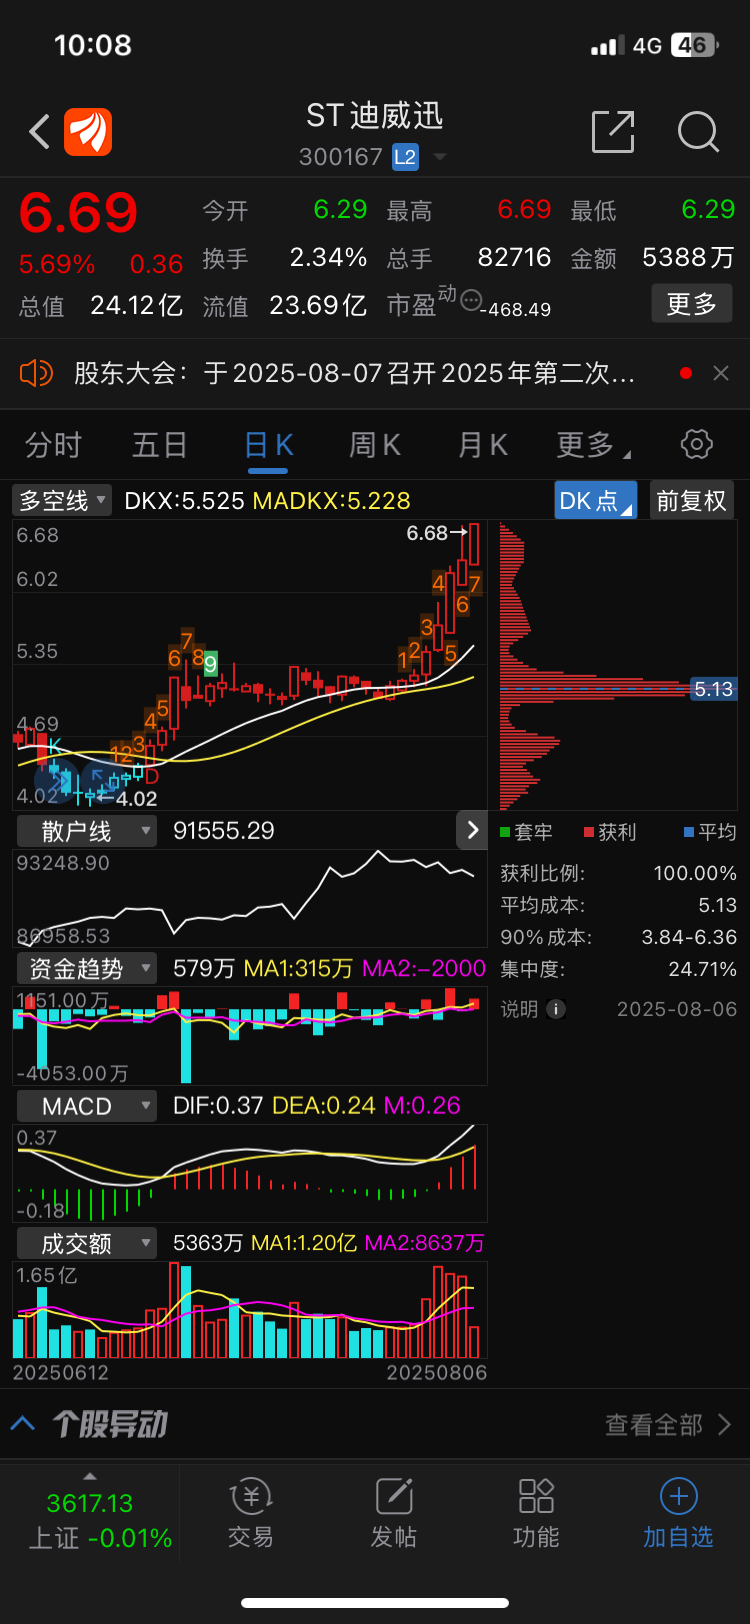
Task: Tap the 平均 legend item
Action: (710, 832)
